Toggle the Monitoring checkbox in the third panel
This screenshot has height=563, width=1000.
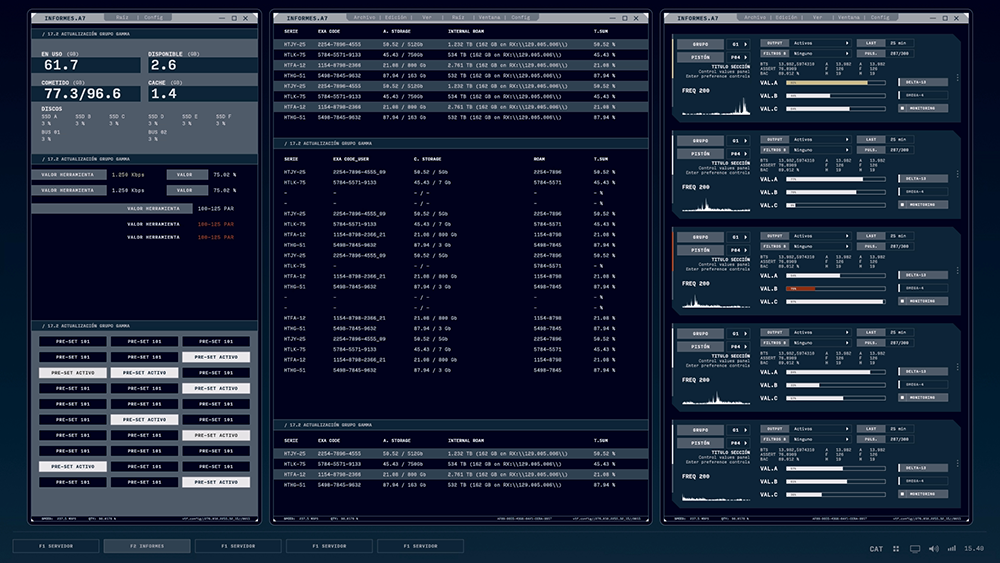pyautogui.click(x=902, y=301)
